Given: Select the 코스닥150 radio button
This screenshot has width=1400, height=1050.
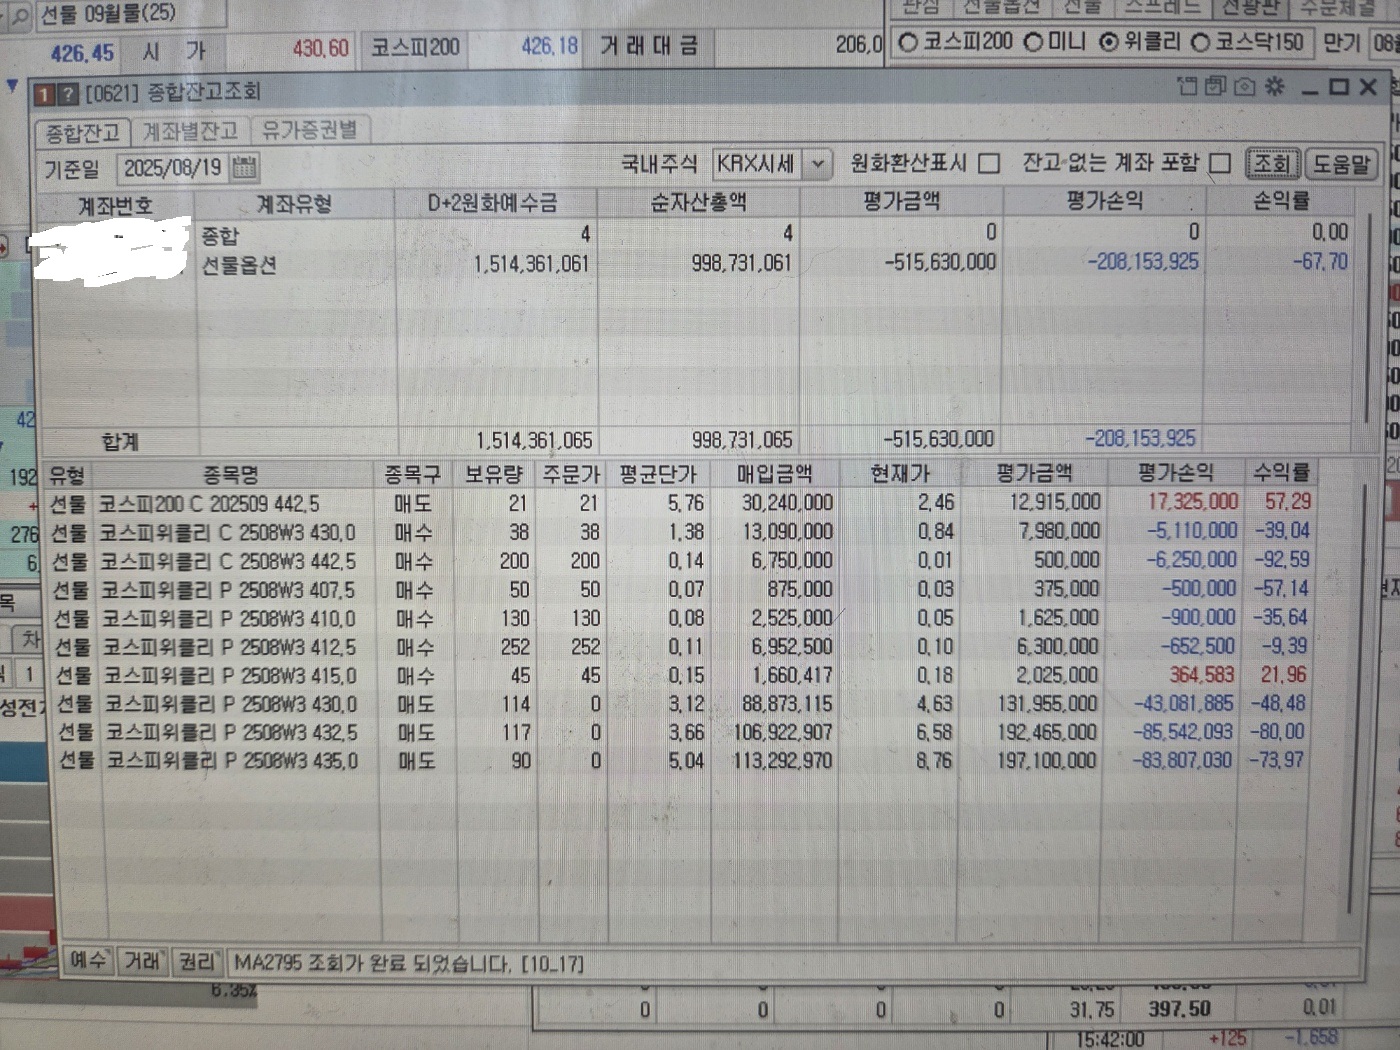Looking at the screenshot, I should pos(1201,43).
